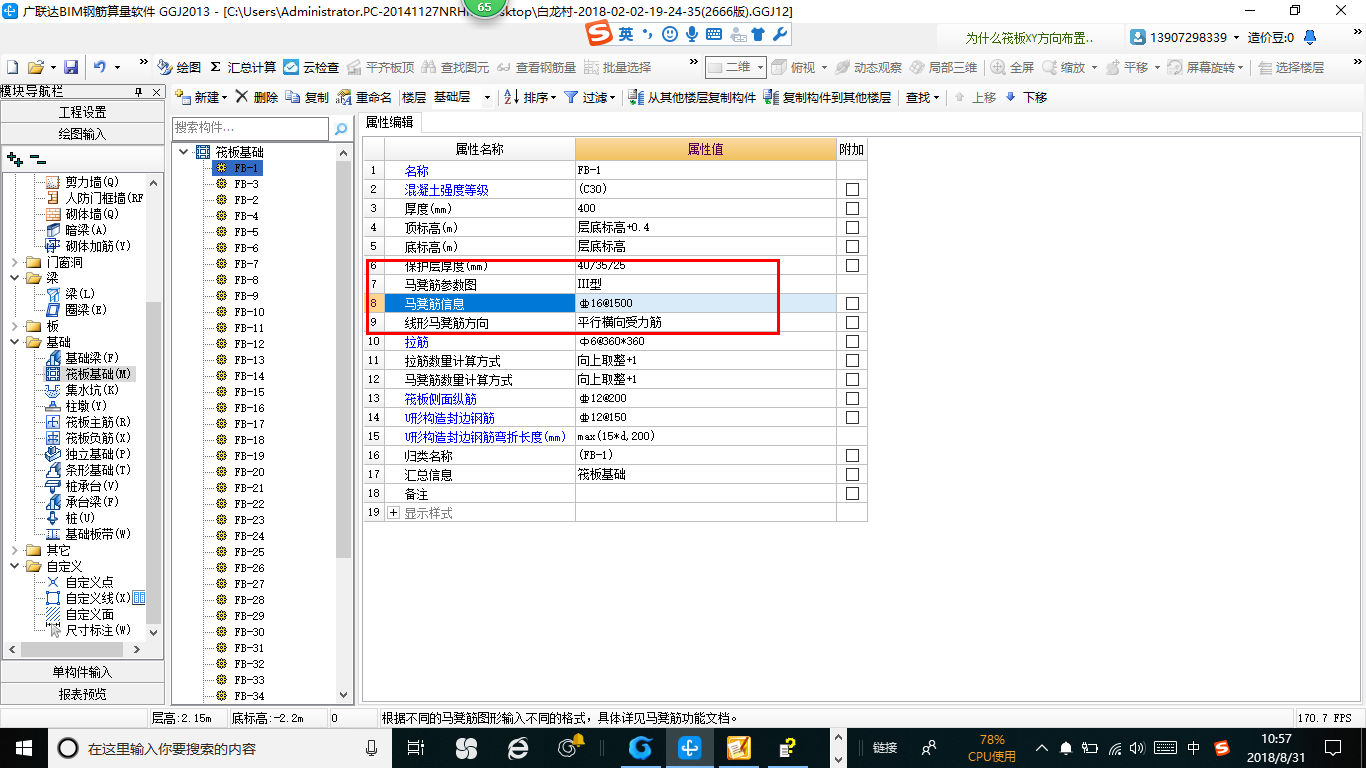Collapse 自定义 folder in tree
The height and width of the screenshot is (768, 1366).
(x=14, y=566)
